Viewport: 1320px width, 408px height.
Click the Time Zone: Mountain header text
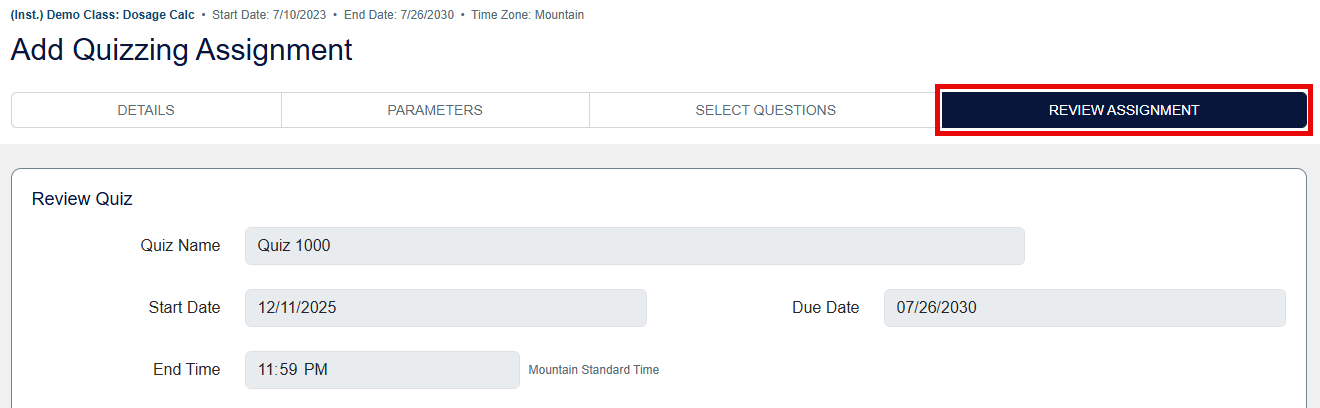point(527,15)
